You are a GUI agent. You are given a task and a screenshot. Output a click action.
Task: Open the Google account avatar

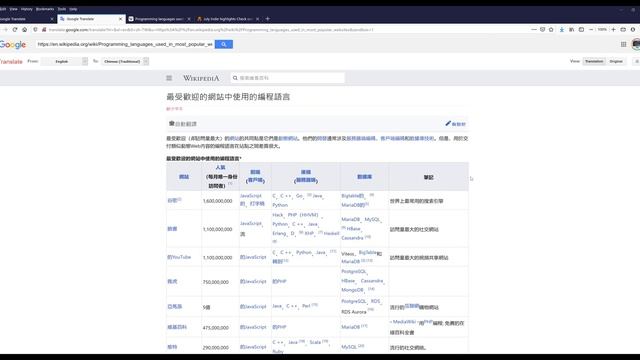click(636, 44)
